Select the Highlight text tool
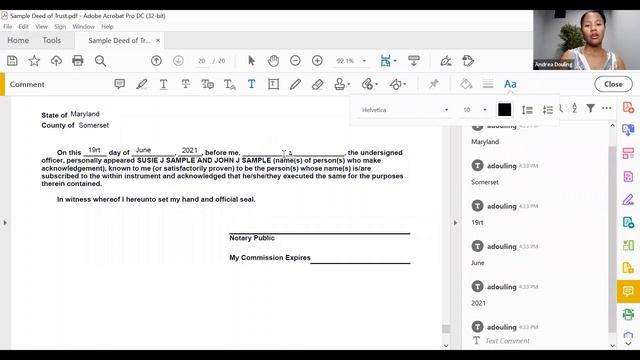Screen dimensions: 640x360 click(142, 84)
